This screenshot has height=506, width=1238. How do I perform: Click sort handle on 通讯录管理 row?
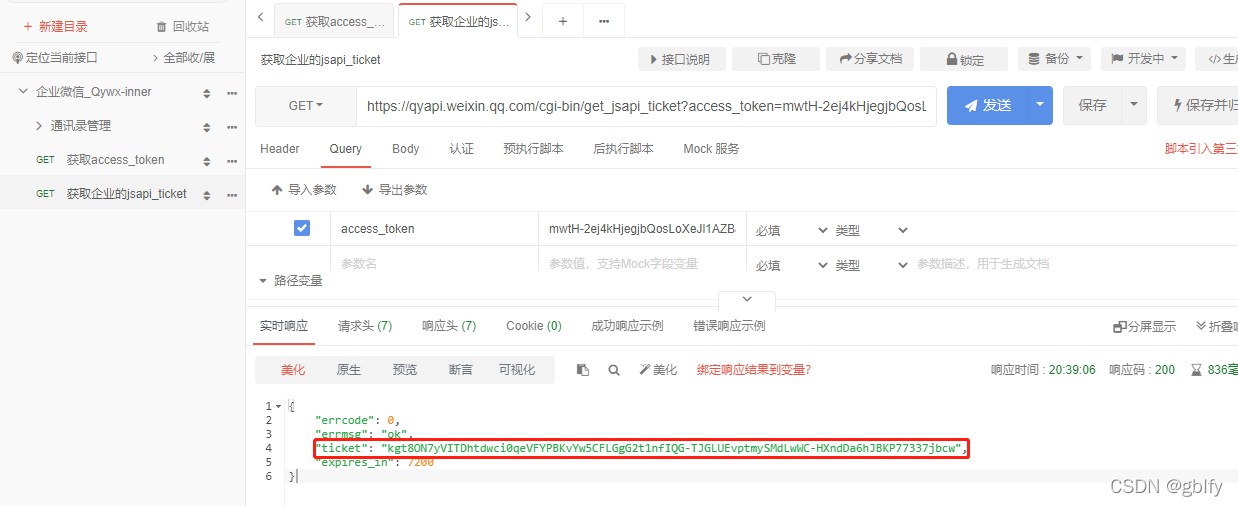point(207,127)
